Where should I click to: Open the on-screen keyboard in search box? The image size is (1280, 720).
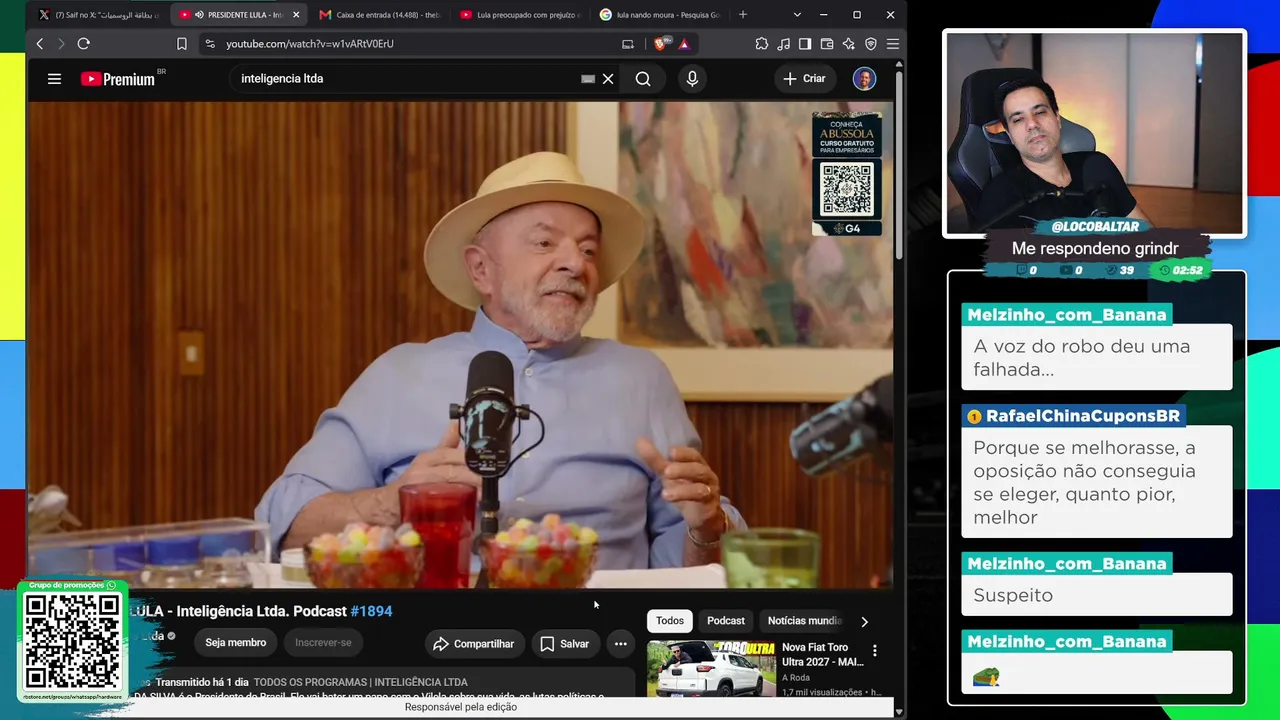(x=588, y=79)
